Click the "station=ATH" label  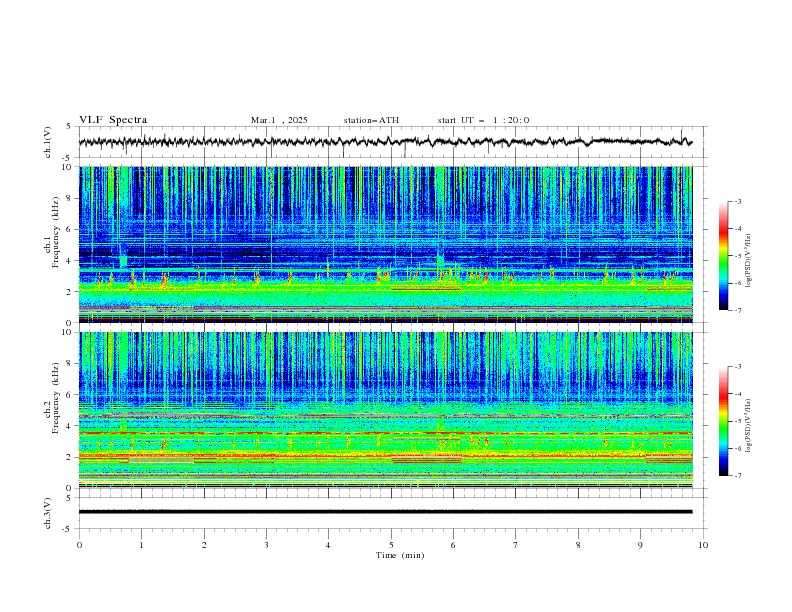[x=371, y=120]
